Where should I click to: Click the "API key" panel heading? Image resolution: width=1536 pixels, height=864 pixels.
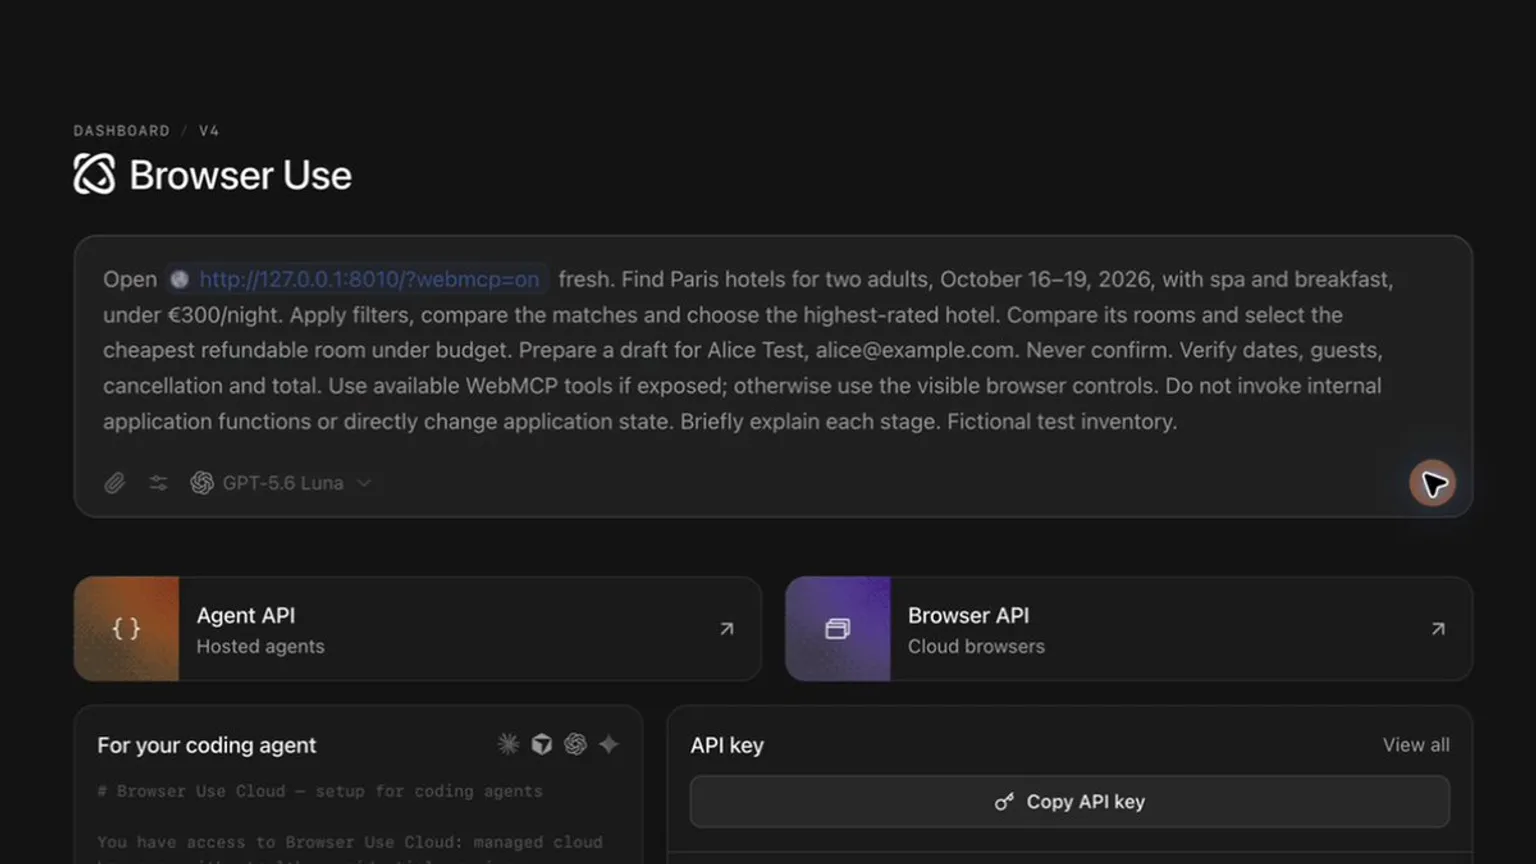point(727,745)
